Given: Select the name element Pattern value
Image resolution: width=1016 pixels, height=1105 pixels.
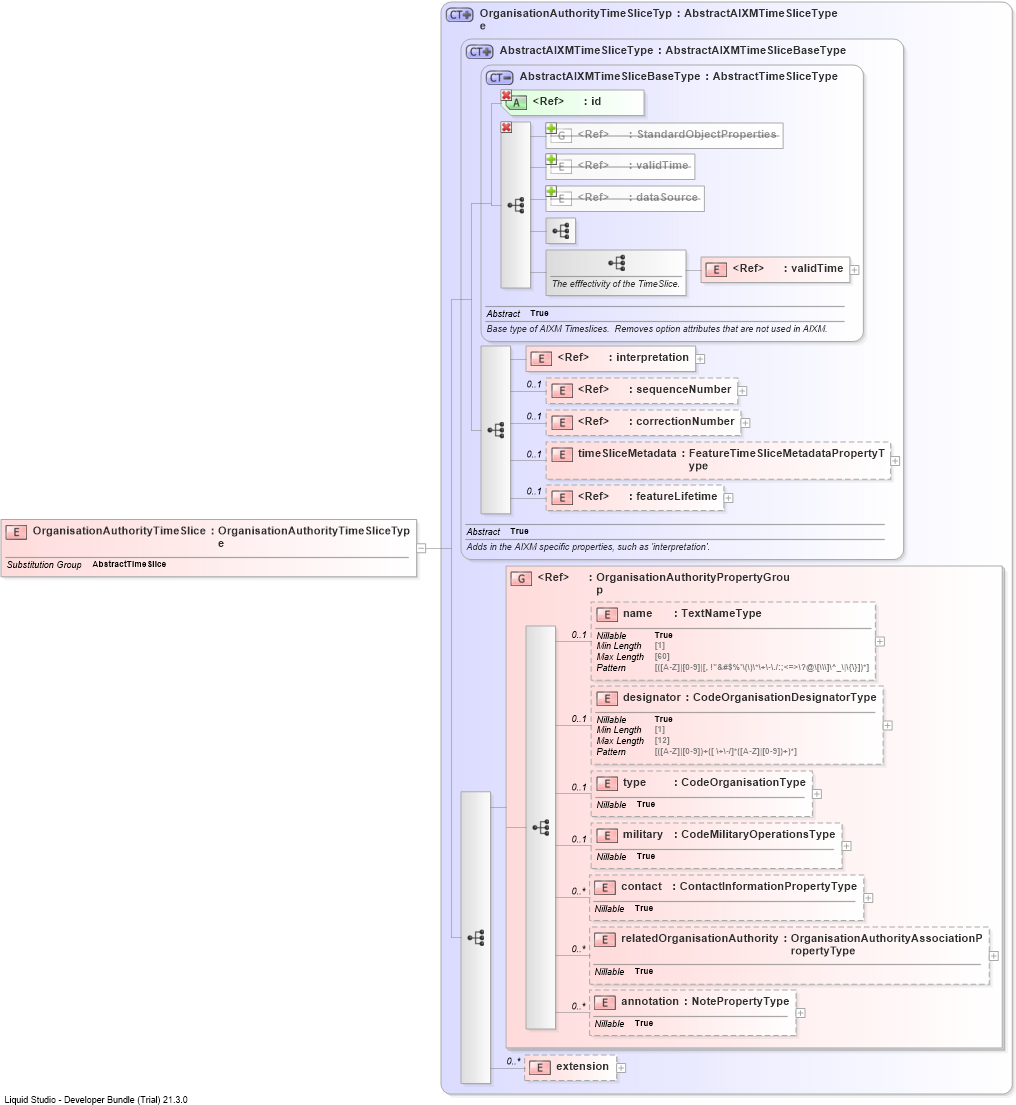Looking at the screenshot, I should pyautogui.click(x=761, y=667).
